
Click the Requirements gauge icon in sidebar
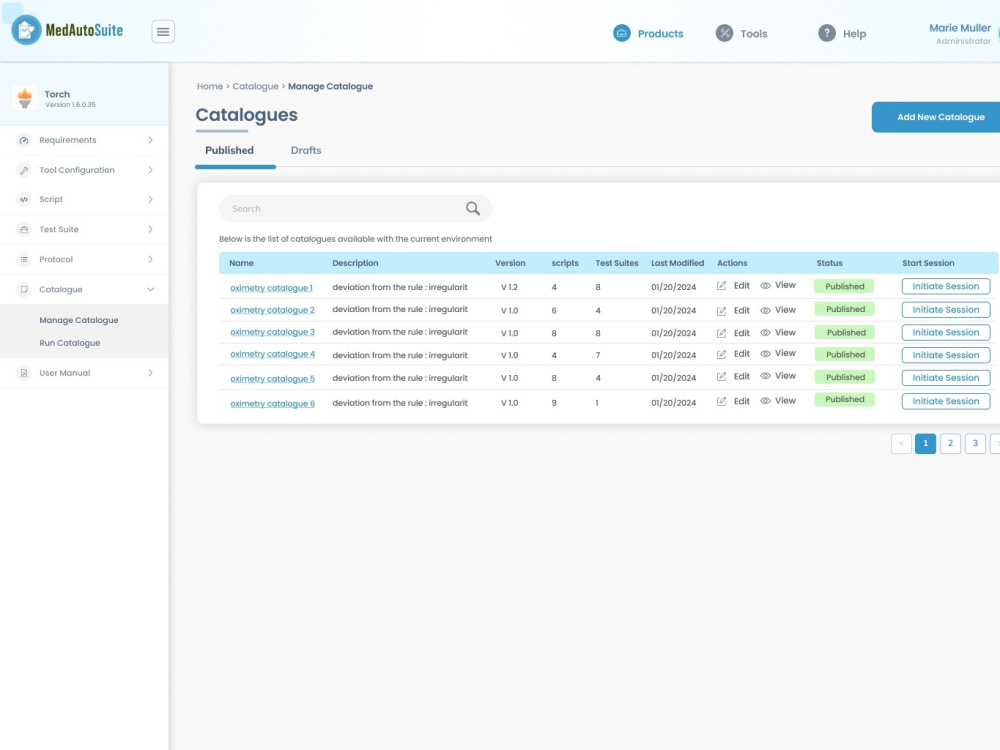(x=24, y=140)
